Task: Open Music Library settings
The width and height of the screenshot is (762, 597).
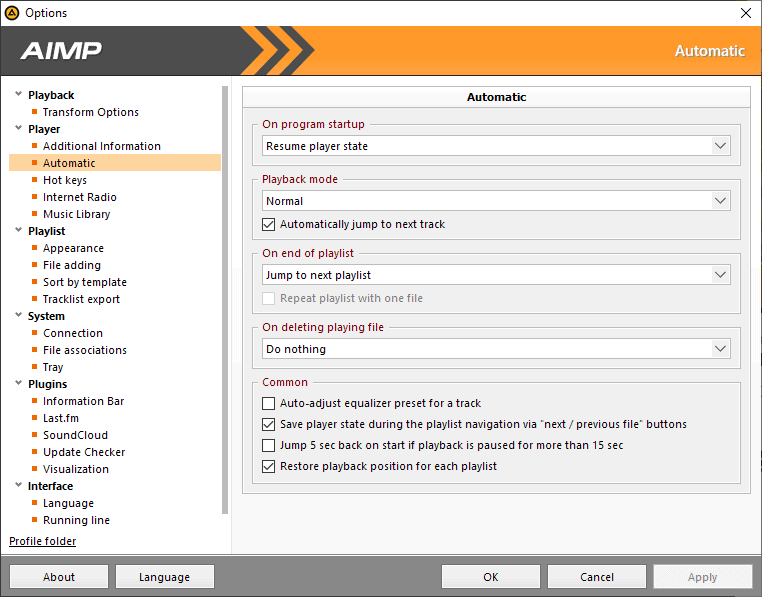Action: pyautogui.click(x=76, y=214)
